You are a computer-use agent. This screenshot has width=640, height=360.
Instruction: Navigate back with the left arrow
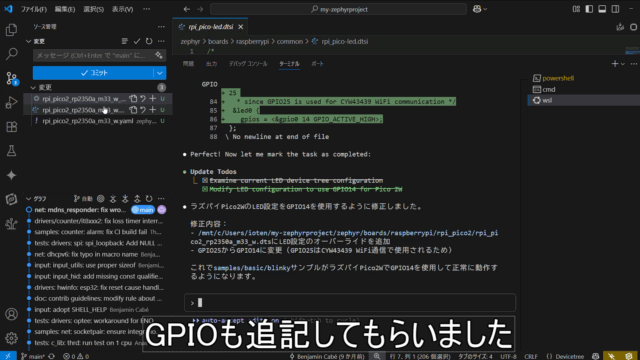pyautogui.click(x=187, y=9)
